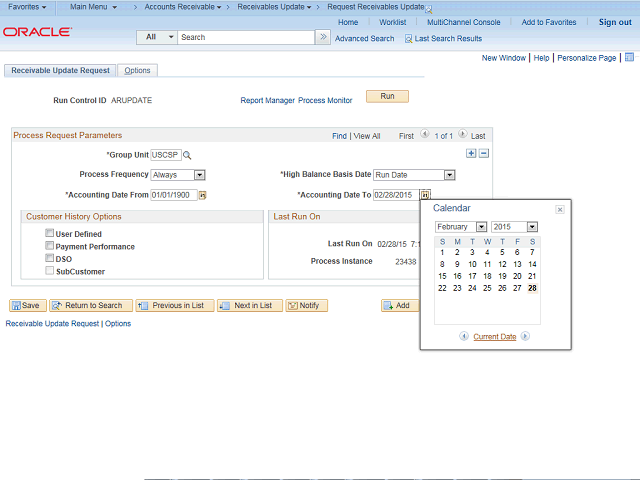Open Accounting Date From calendar picker
This screenshot has height=480, width=640.
click(202, 195)
